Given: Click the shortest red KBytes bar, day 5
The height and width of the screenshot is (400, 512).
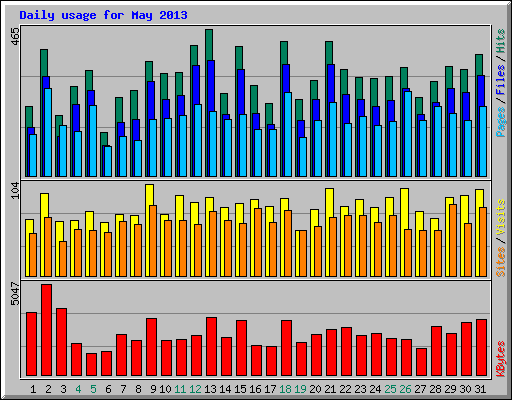Looking at the screenshot, I should 91,365.
